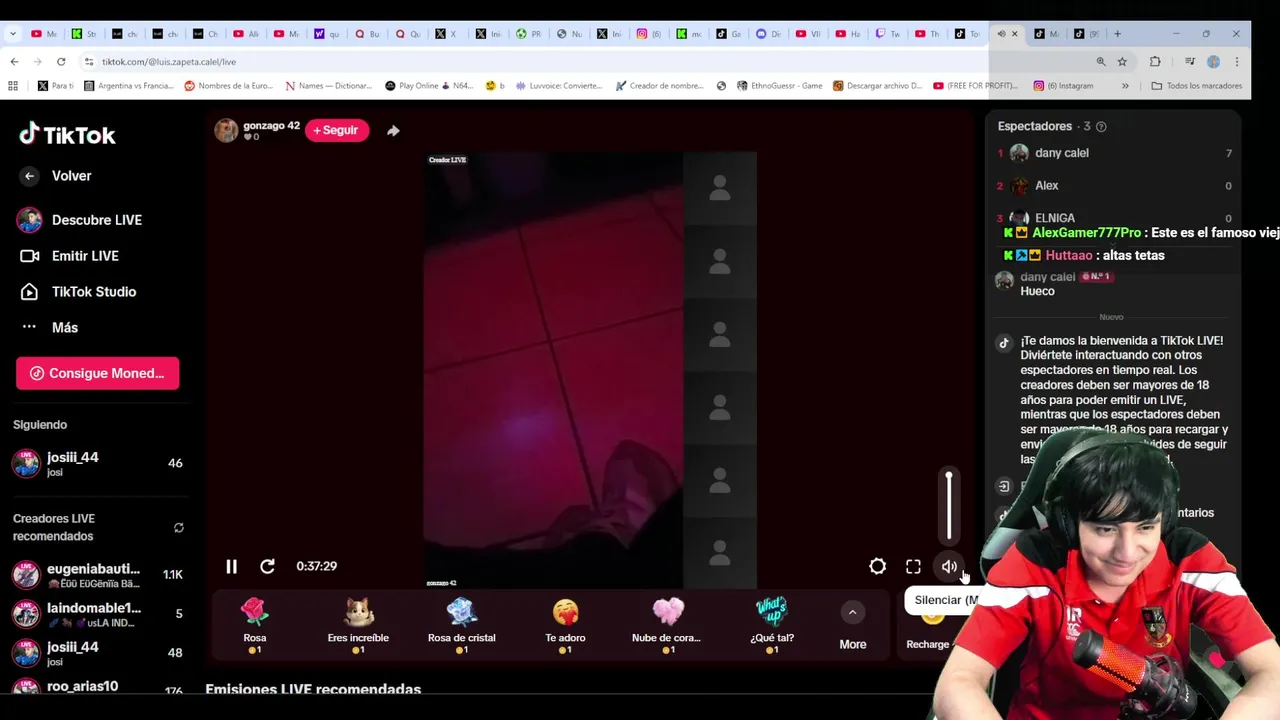Send the Eres increíble gift
1280x720 pixels.
point(358,625)
